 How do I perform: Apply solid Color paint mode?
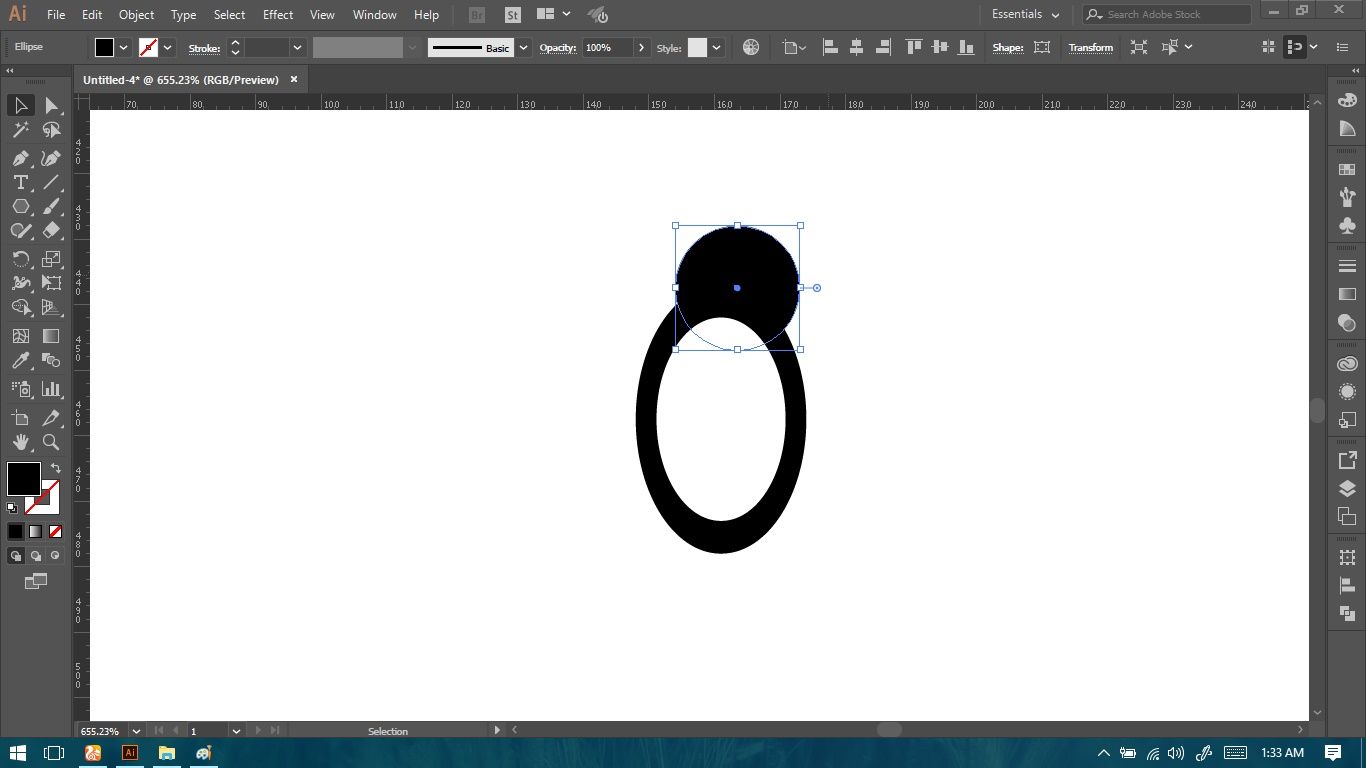tap(16, 532)
